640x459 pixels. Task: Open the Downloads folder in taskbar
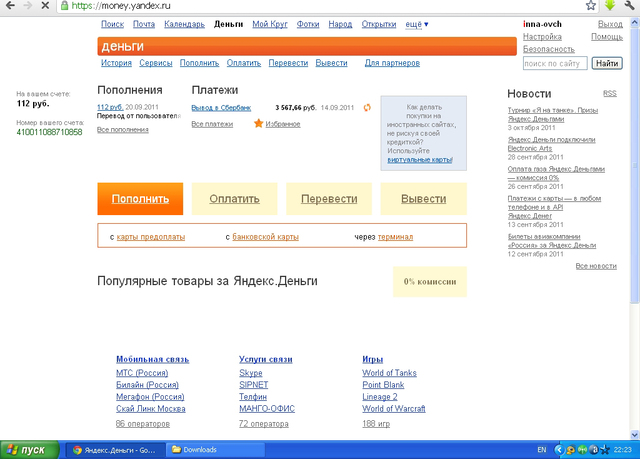point(215,450)
